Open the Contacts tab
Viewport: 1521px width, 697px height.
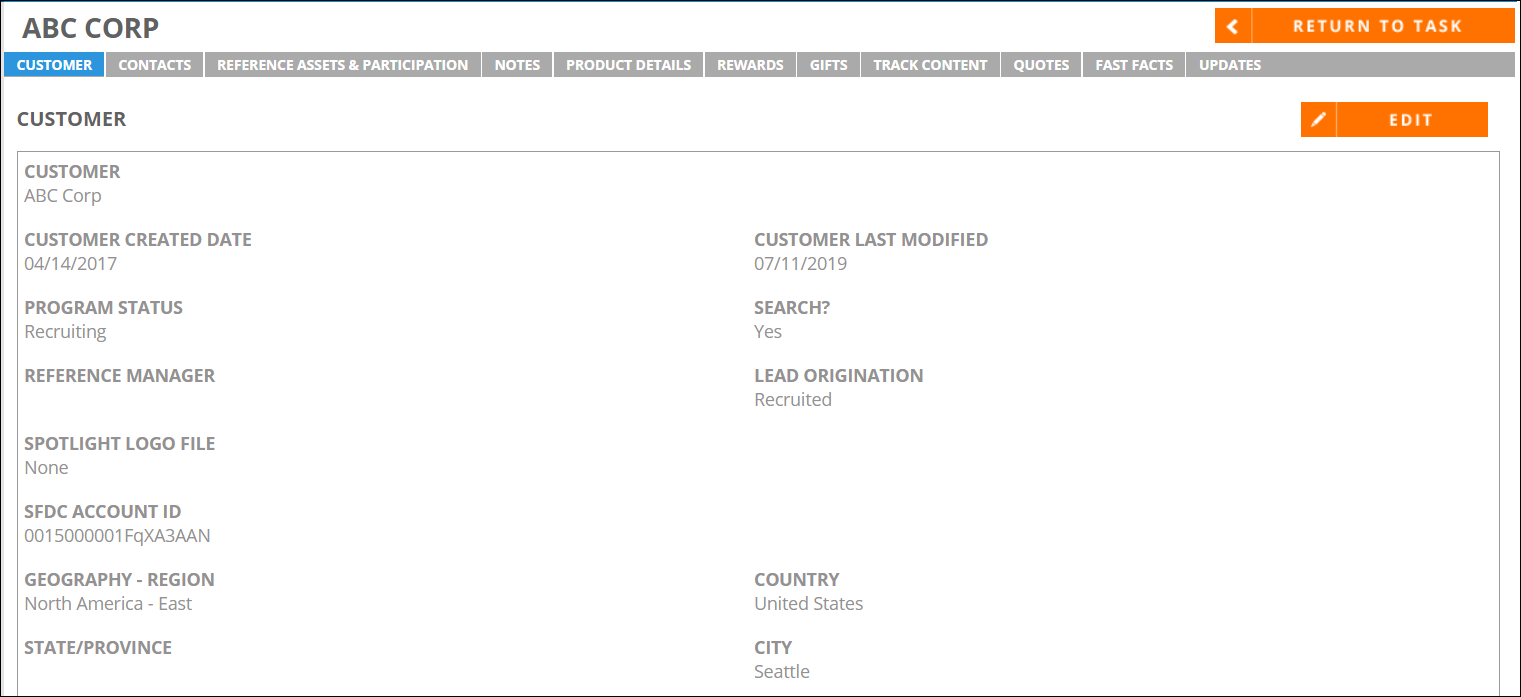click(x=155, y=65)
